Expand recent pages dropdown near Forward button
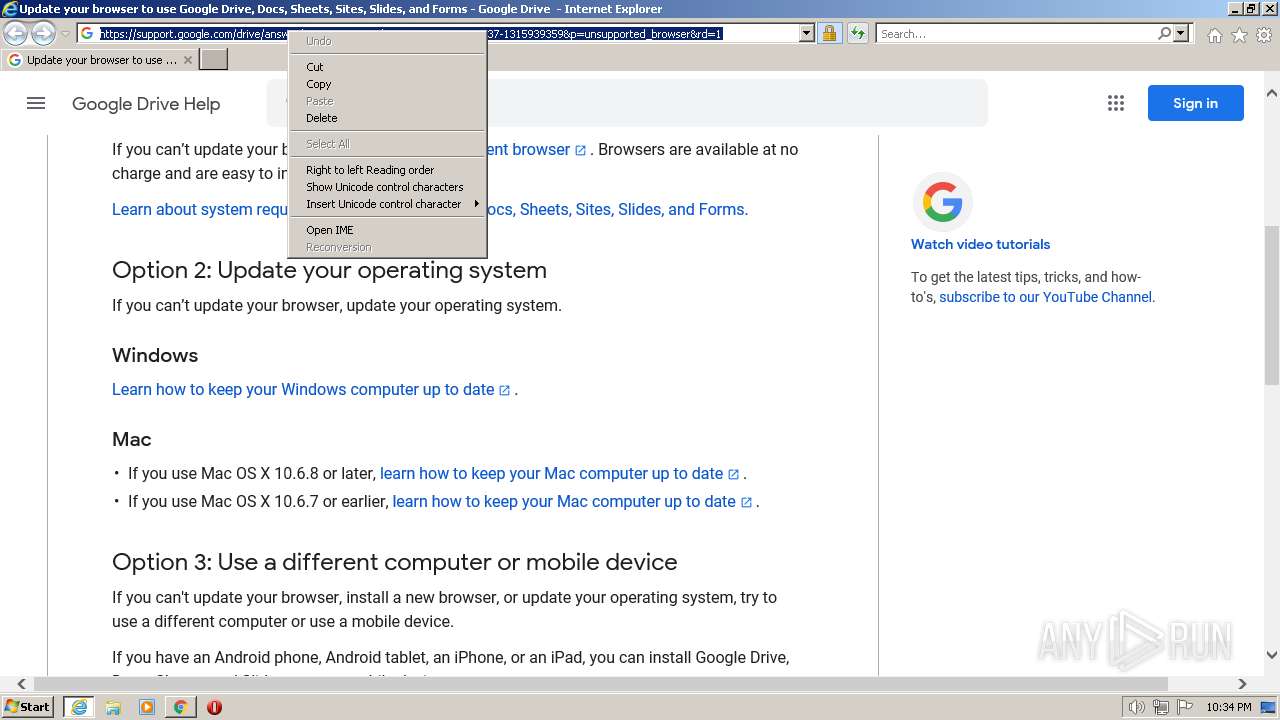This screenshot has height=720, width=1280. pyautogui.click(x=65, y=34)
